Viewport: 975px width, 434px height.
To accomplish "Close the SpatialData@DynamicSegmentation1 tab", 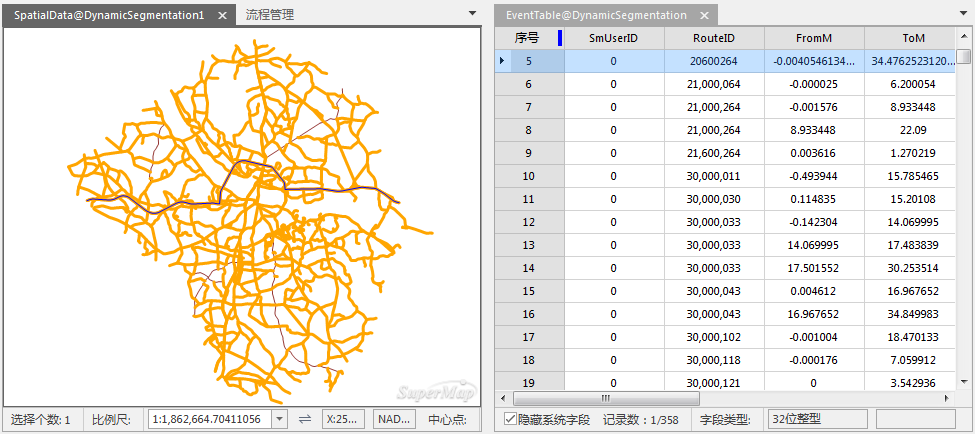I will (x=223, y=15).
